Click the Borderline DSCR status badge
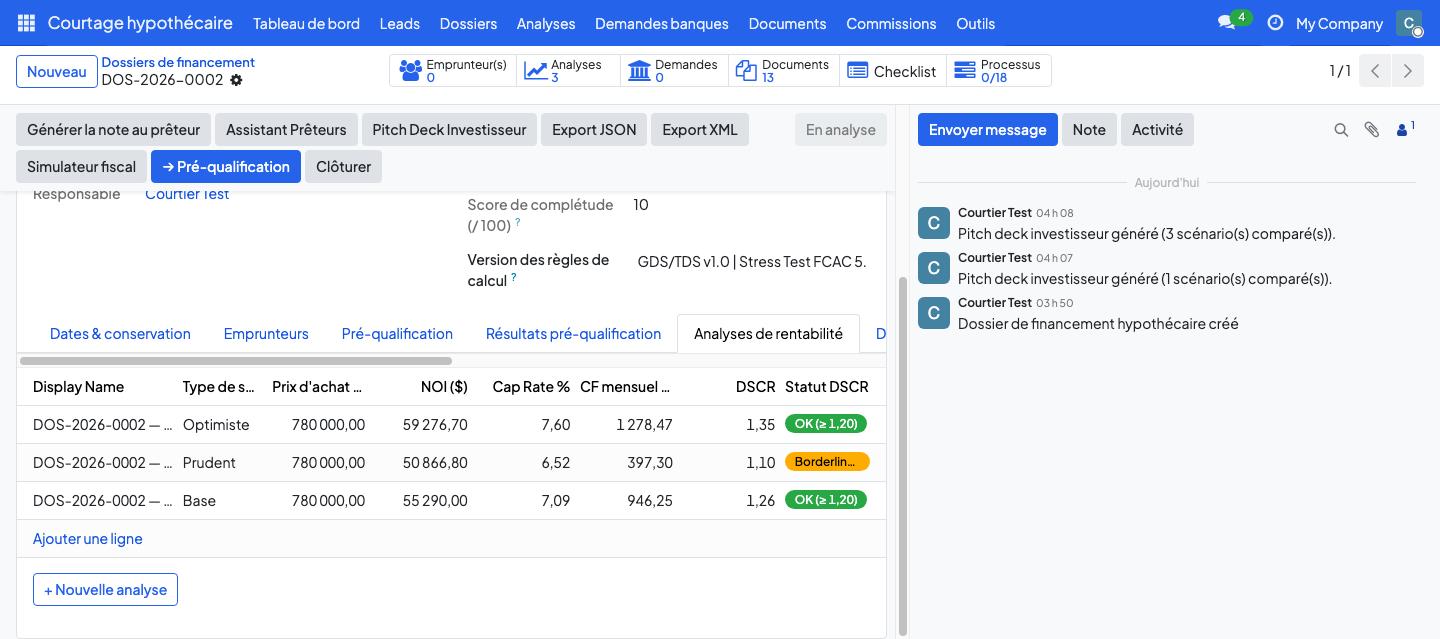 [x=827, y=462]
